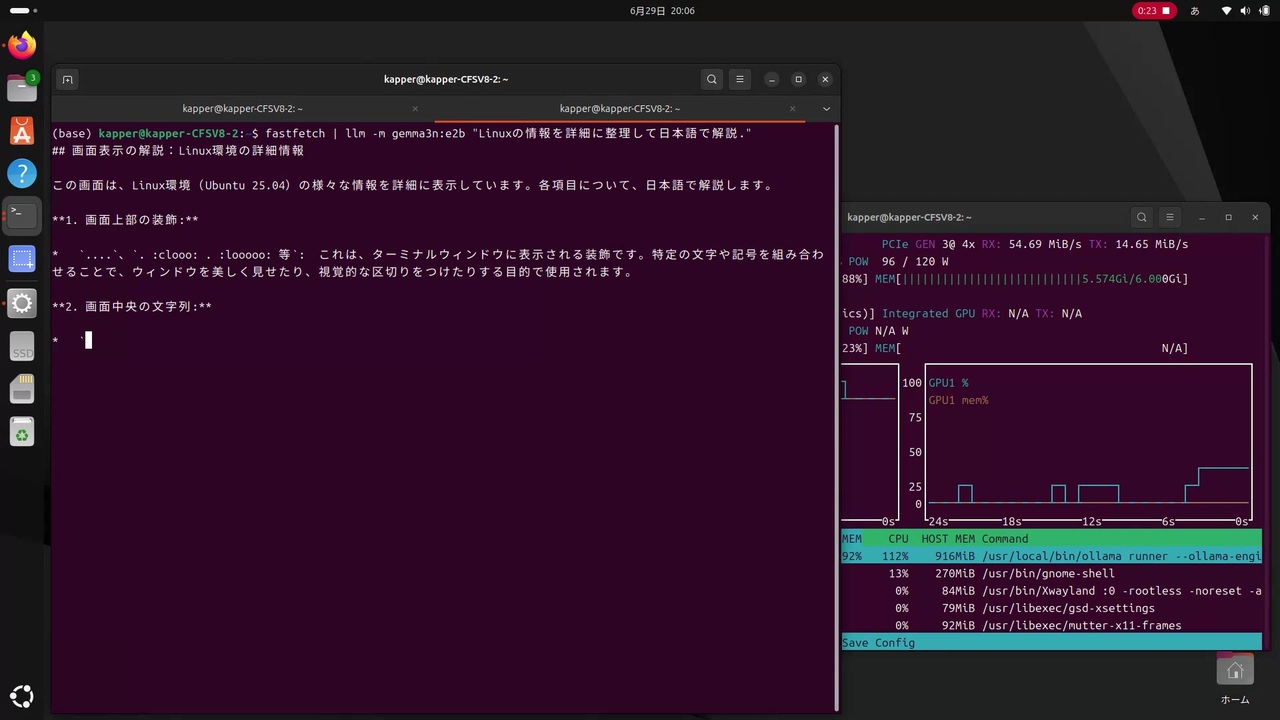Open the main terminal hamburger menu
Screen dimensions: 1280x720
pyautogui.click(x=739, y=79)
